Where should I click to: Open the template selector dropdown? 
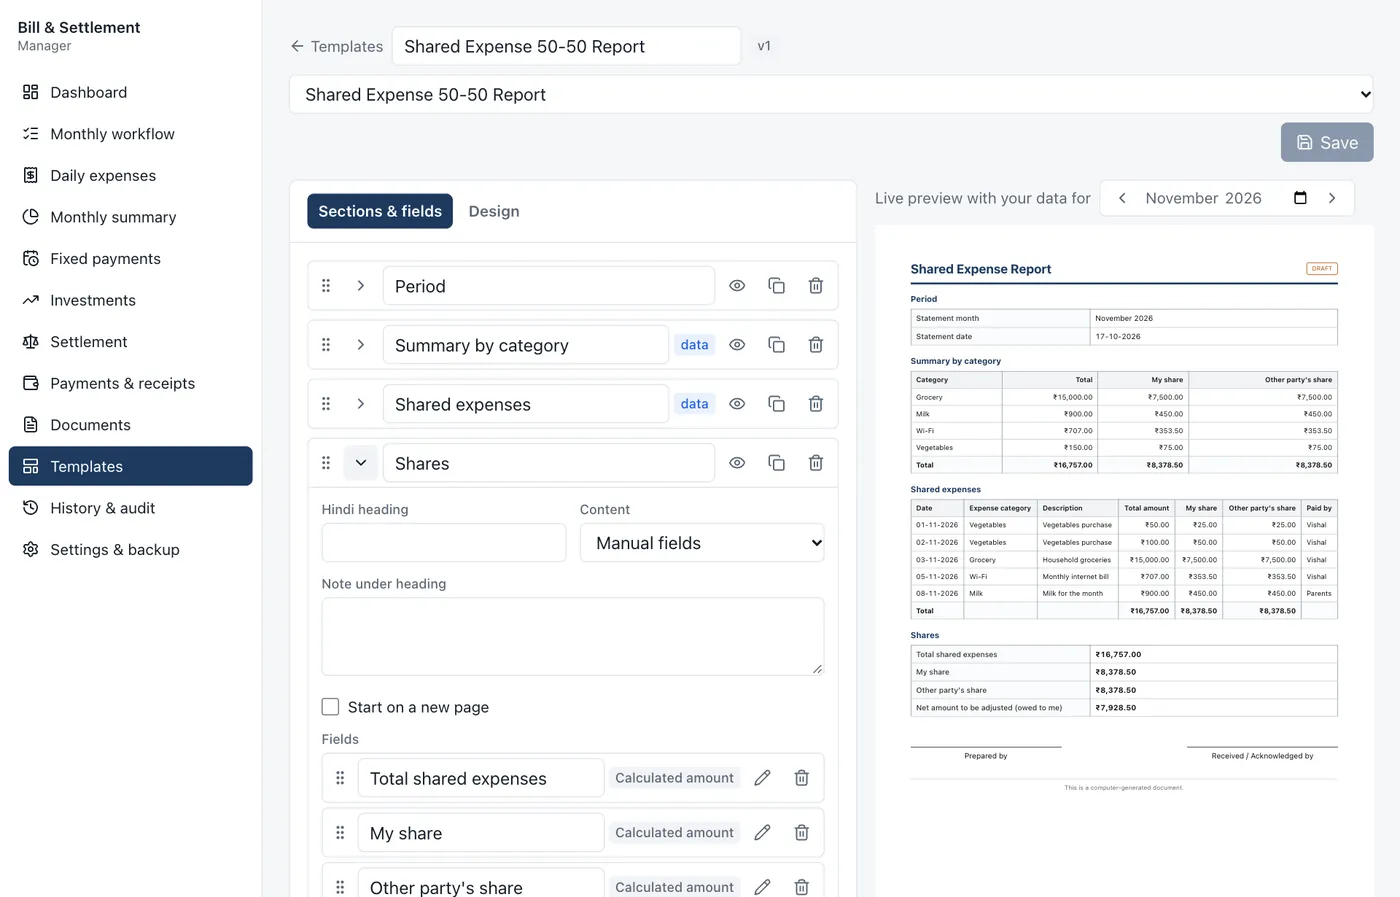(831, 95)
